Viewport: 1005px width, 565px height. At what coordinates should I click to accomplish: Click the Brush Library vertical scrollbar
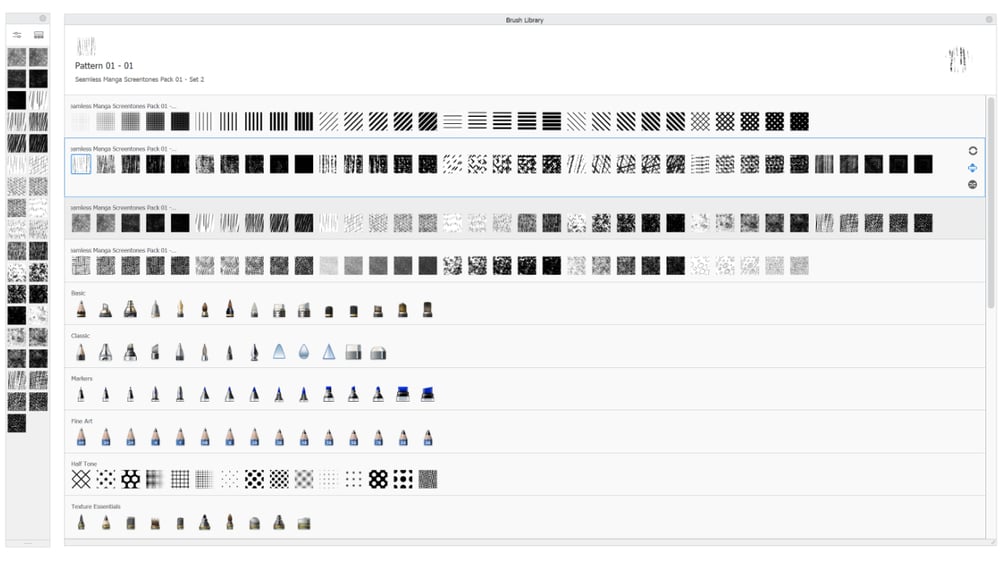coord(991,205)
